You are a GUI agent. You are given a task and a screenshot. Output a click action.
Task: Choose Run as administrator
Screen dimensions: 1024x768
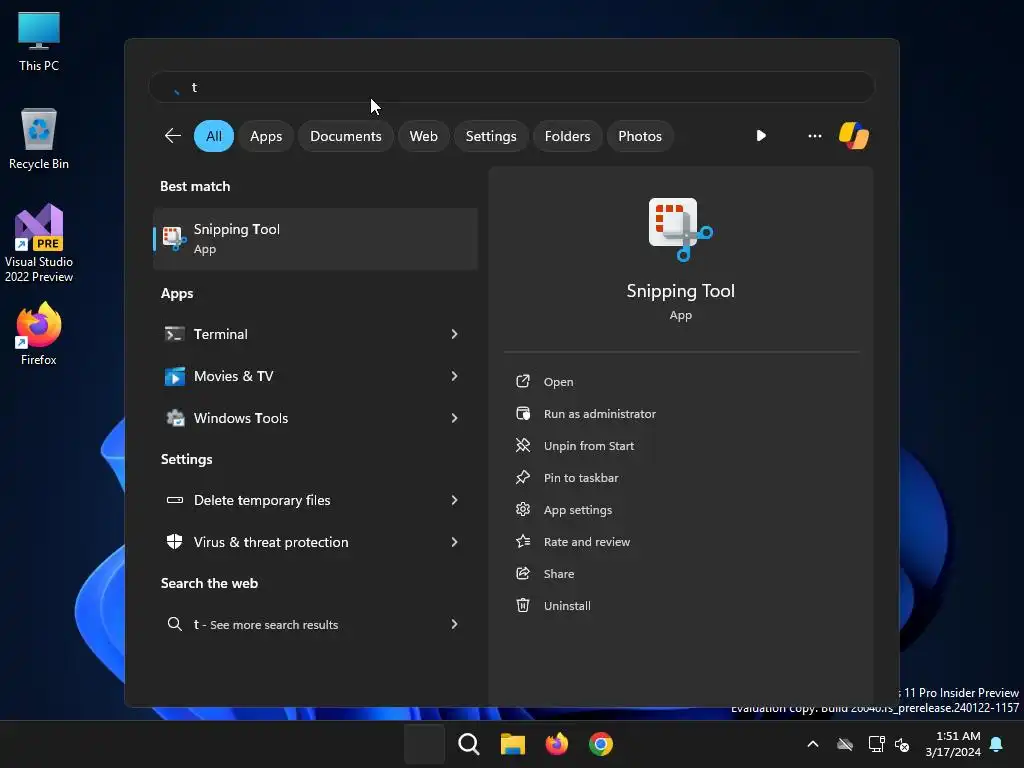600,414
